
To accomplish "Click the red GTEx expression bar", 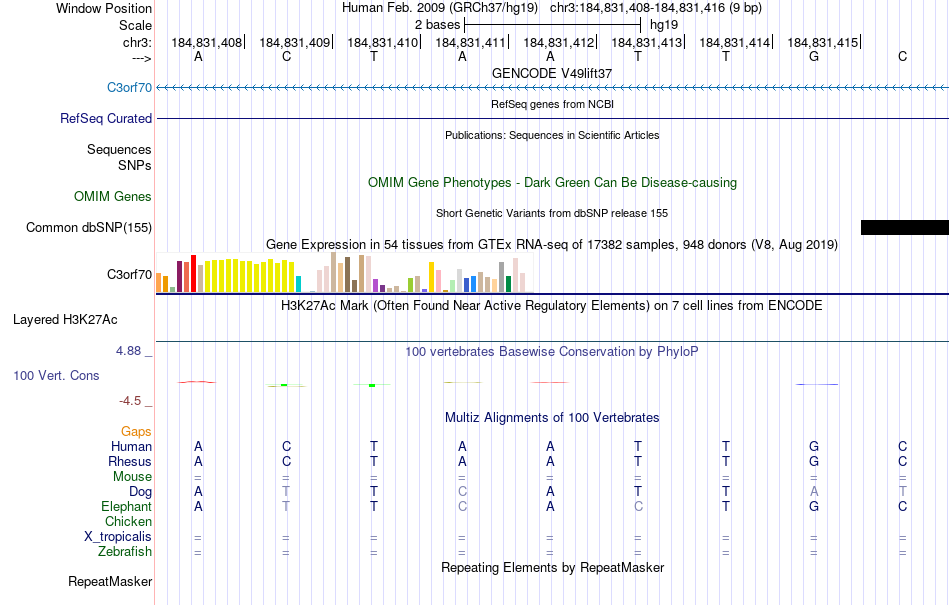I will [x=193, y=274].
